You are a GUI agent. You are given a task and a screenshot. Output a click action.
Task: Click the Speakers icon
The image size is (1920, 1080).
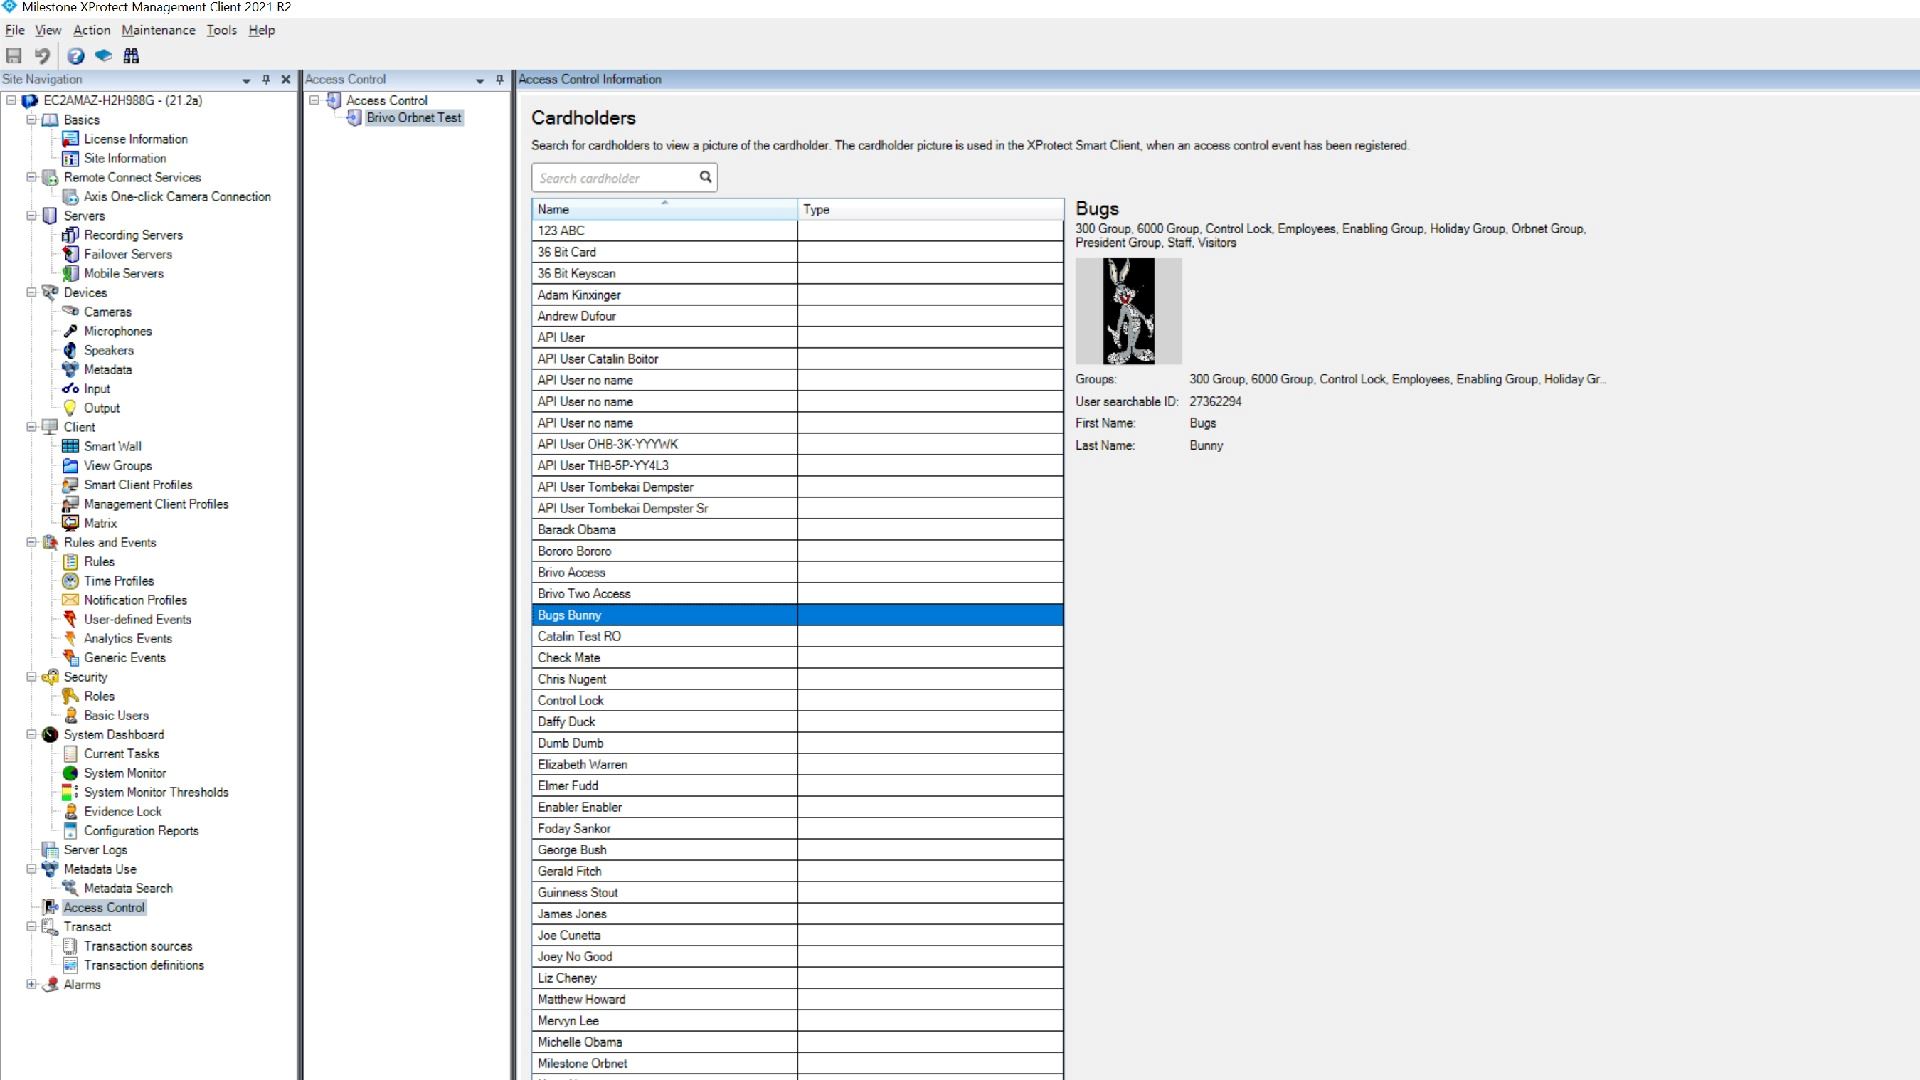click(71, 350)
